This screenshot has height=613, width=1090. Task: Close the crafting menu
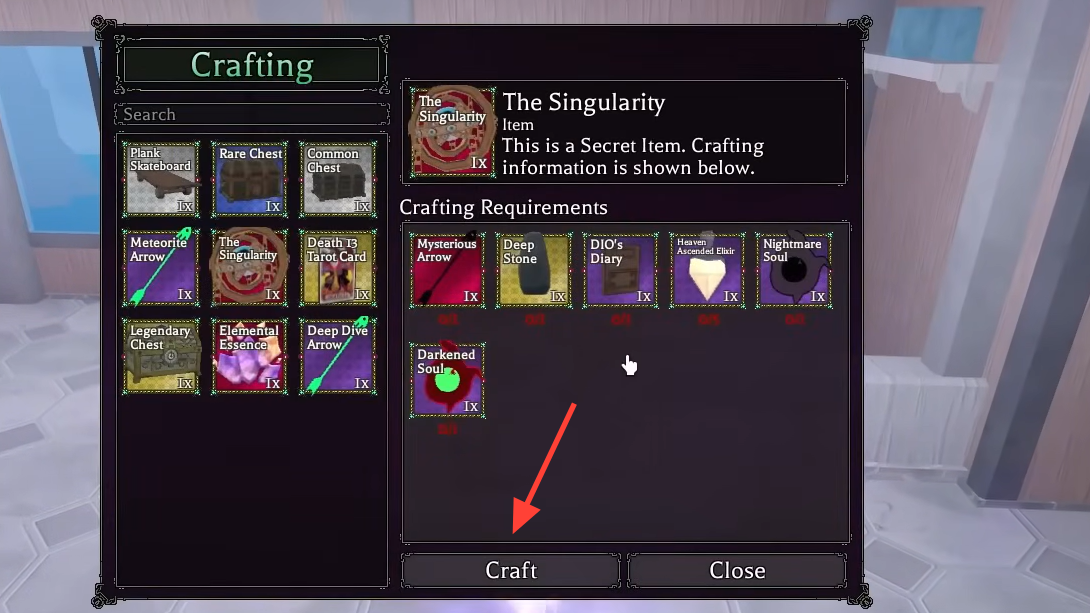[x=737, y=571]
